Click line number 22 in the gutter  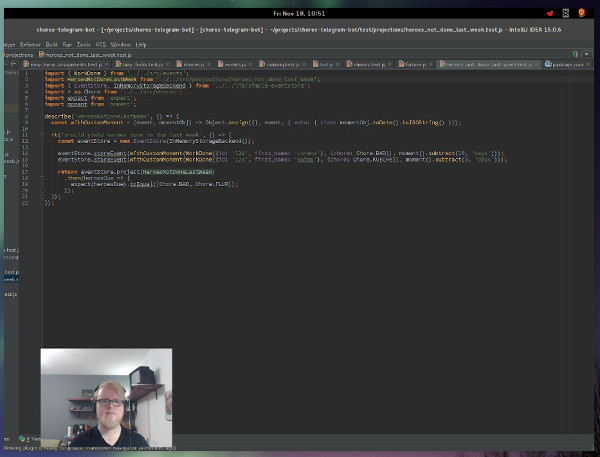point(25,202)
